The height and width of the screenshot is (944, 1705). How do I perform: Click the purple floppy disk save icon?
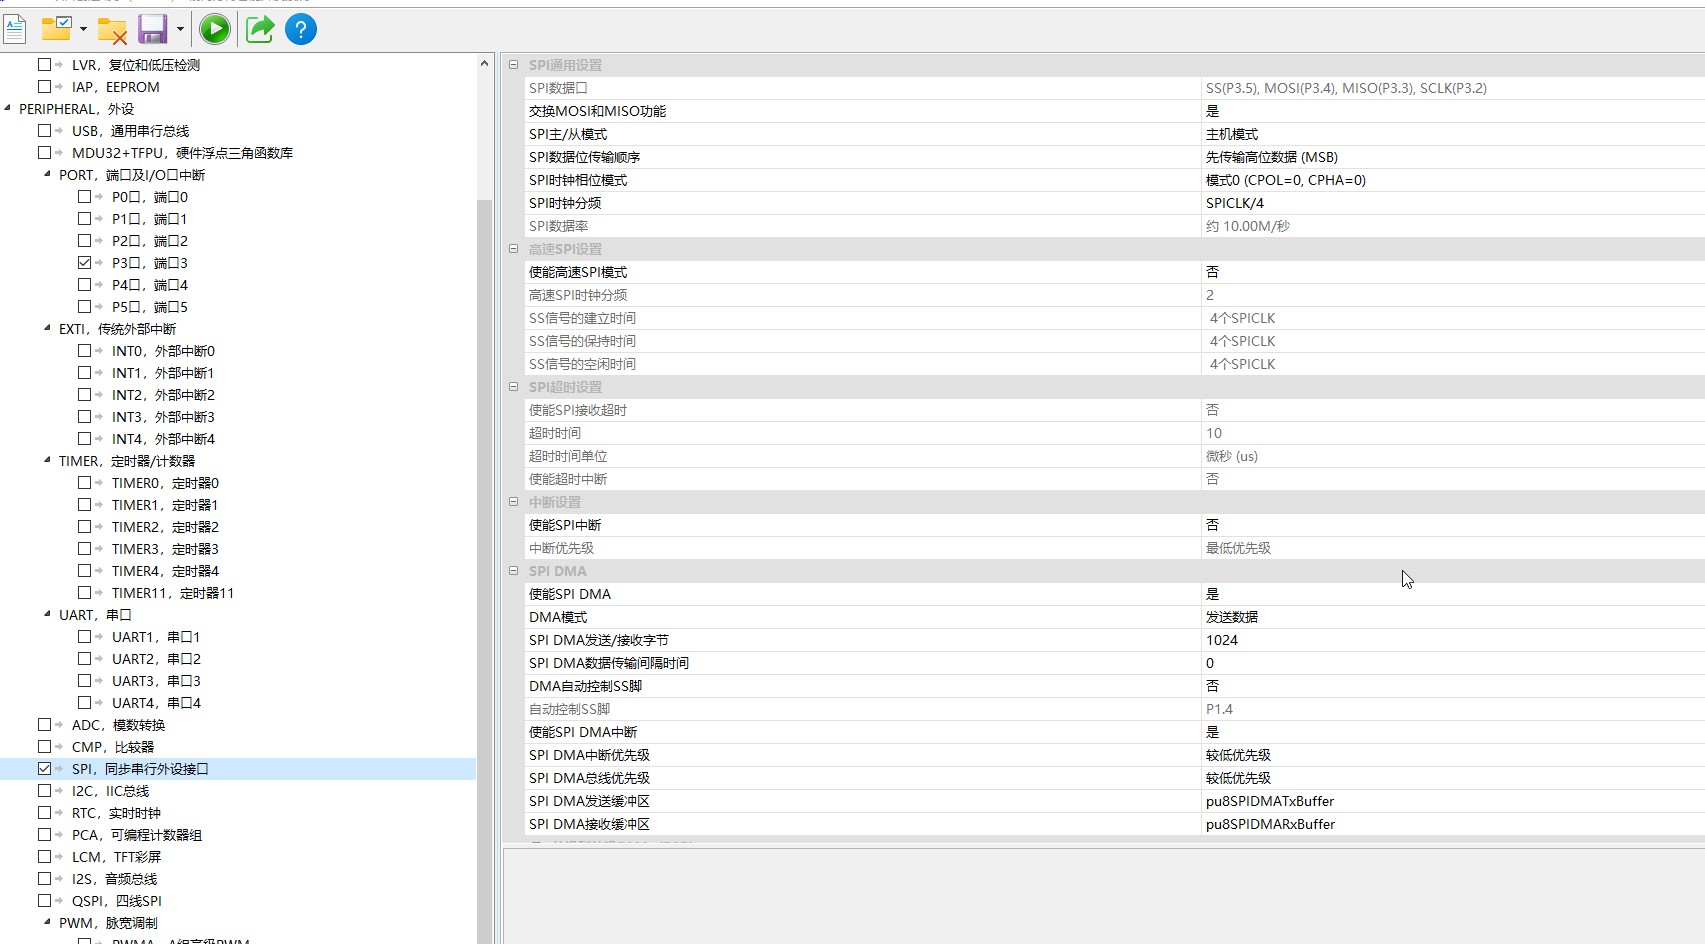[x=152, y=29]
